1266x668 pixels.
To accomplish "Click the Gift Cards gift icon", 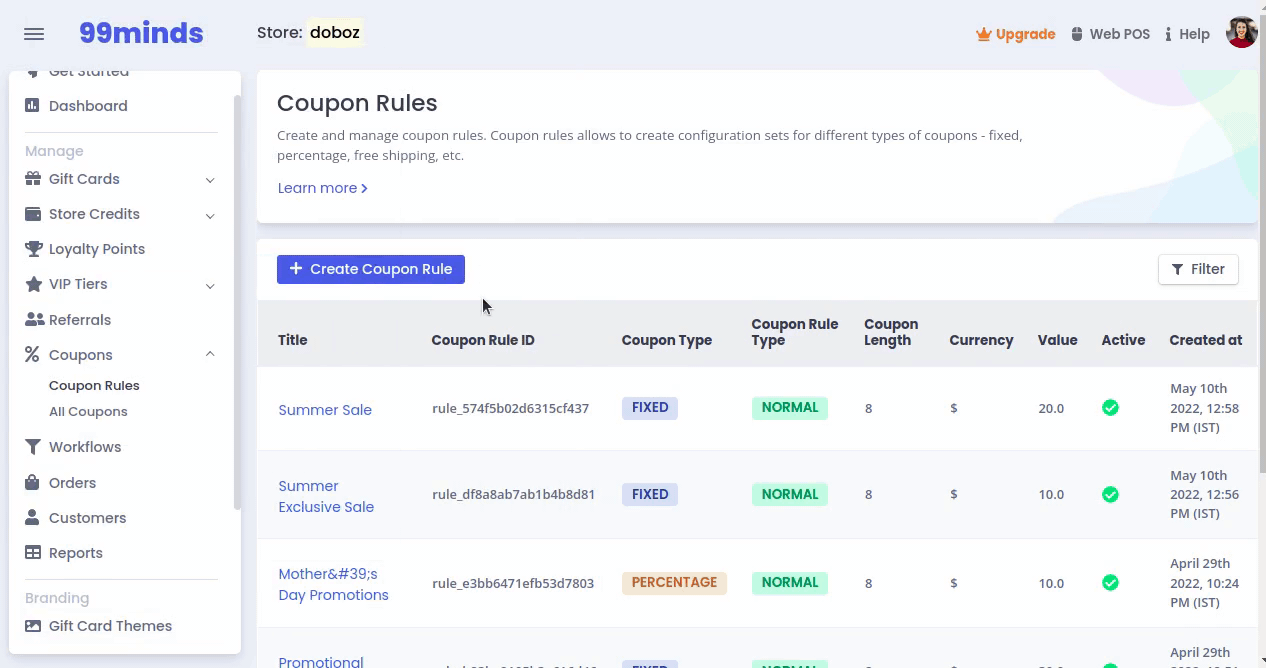I will (33, 179).
